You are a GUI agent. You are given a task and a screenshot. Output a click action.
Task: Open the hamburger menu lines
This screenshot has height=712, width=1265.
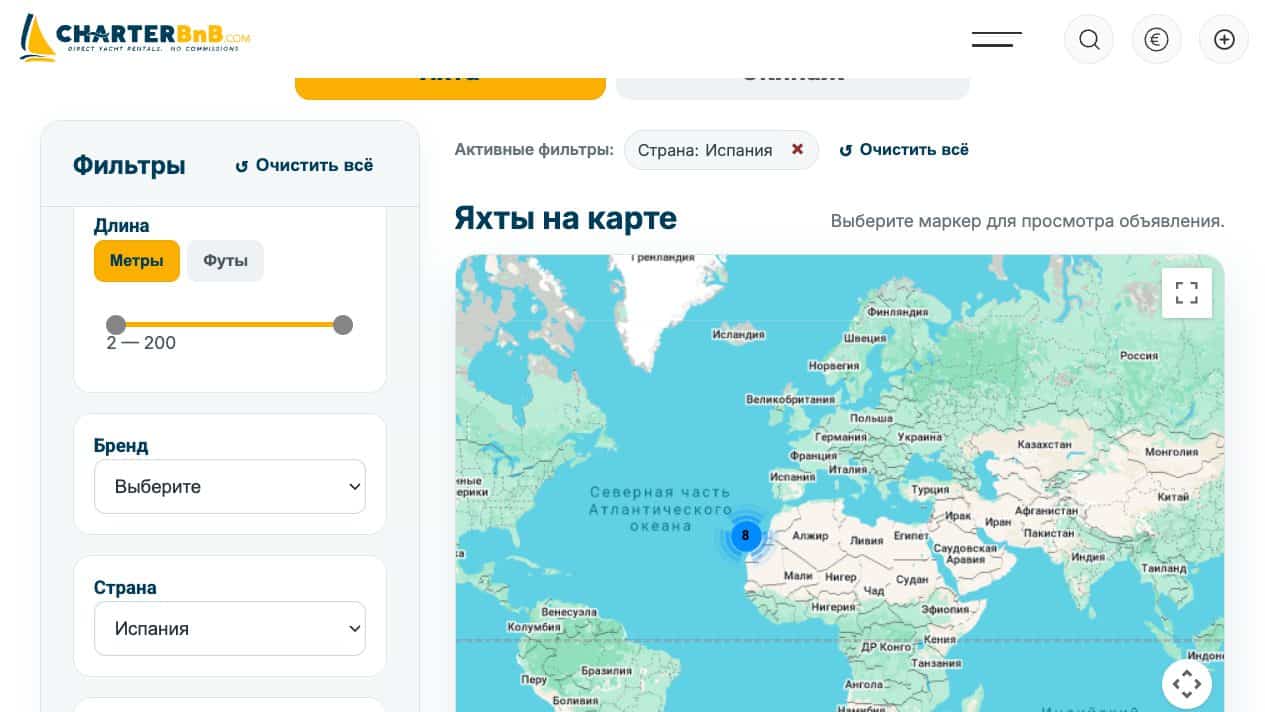pos(996,39)
